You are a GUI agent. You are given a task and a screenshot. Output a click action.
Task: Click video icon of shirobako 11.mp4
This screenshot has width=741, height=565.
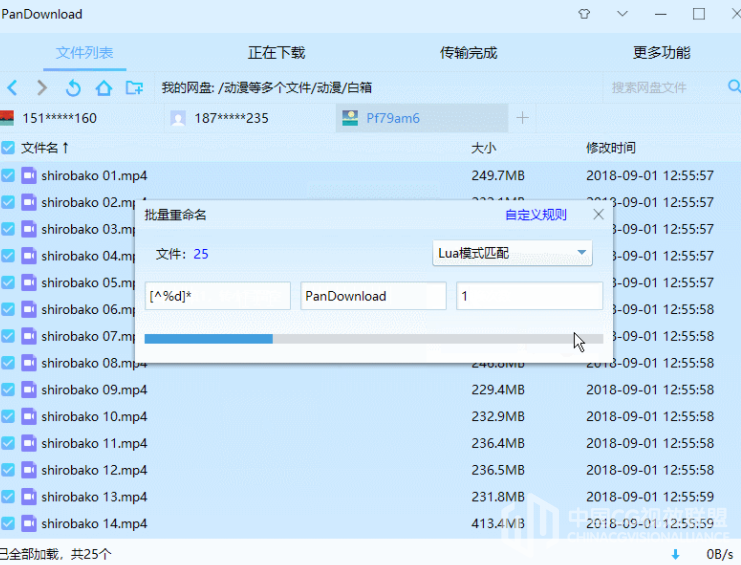(x=29, y=443)
